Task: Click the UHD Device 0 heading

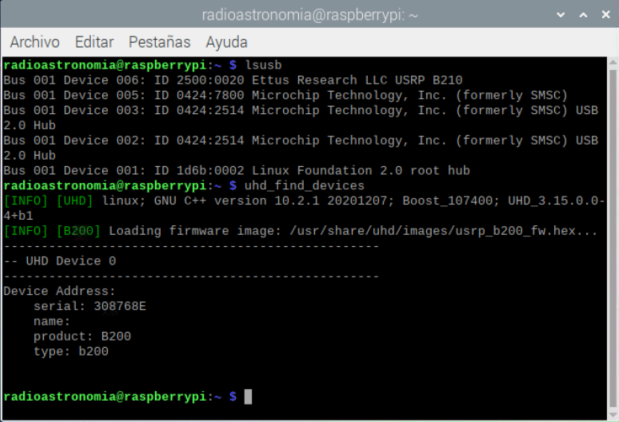Action: click(60, 261)
